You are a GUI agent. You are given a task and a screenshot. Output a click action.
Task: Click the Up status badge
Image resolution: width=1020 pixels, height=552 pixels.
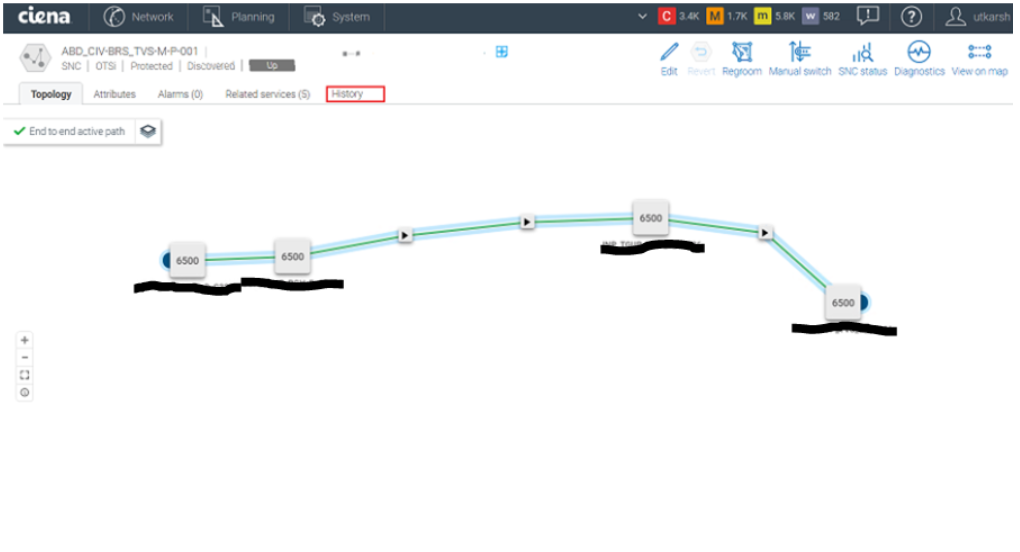(x=272, y=66)
